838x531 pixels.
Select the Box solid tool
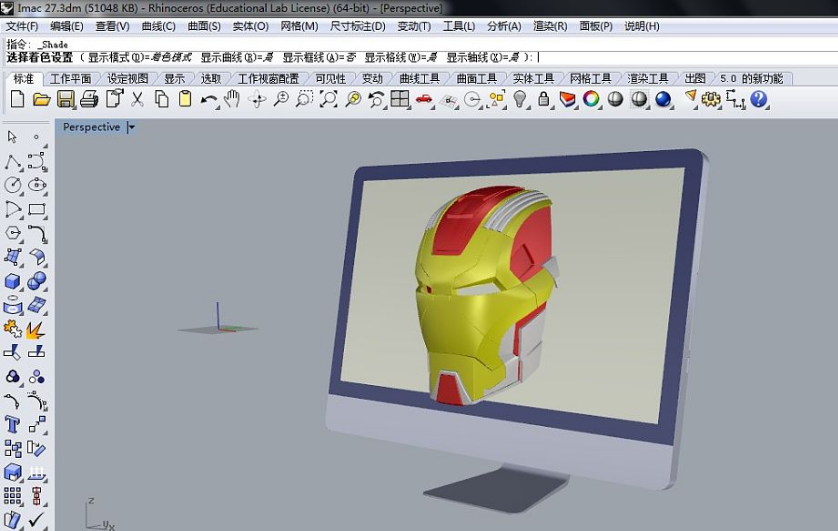[x=13, y=281]
